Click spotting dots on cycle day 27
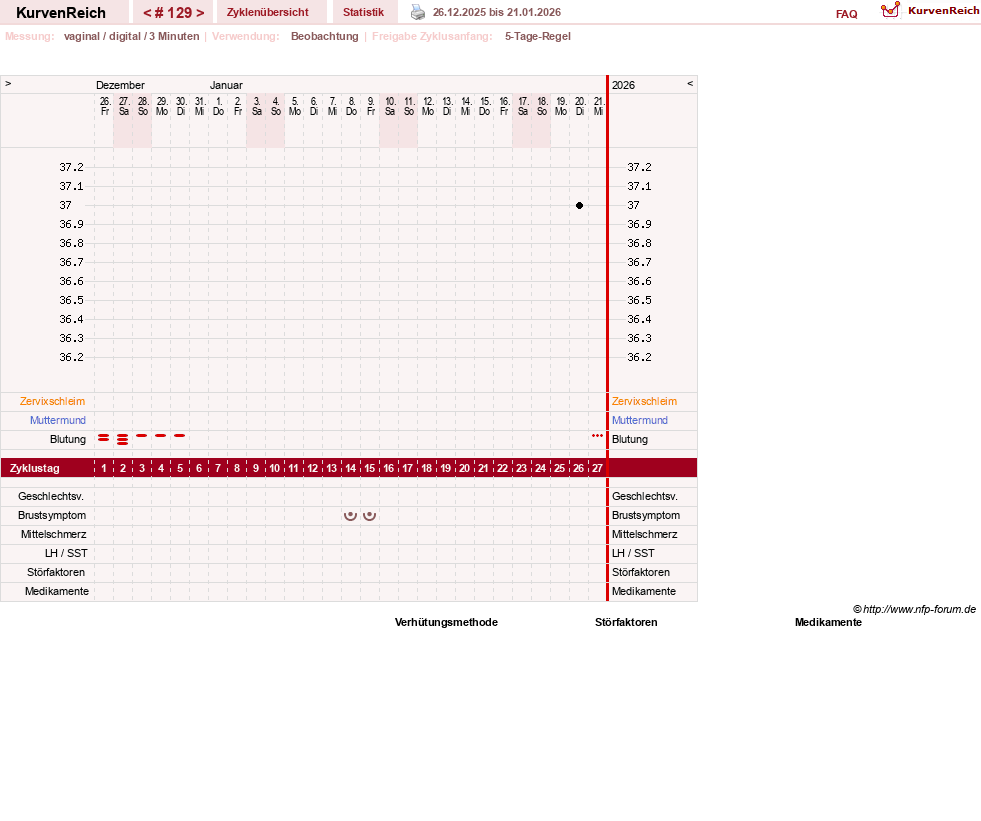The height and width of the screenshot is (821, 981). pyautogui.click(x=597, y=435)
